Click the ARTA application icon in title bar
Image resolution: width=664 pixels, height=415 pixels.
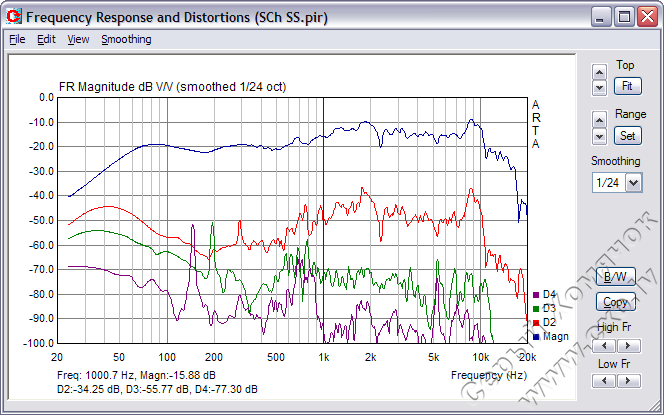click(14, 17)
